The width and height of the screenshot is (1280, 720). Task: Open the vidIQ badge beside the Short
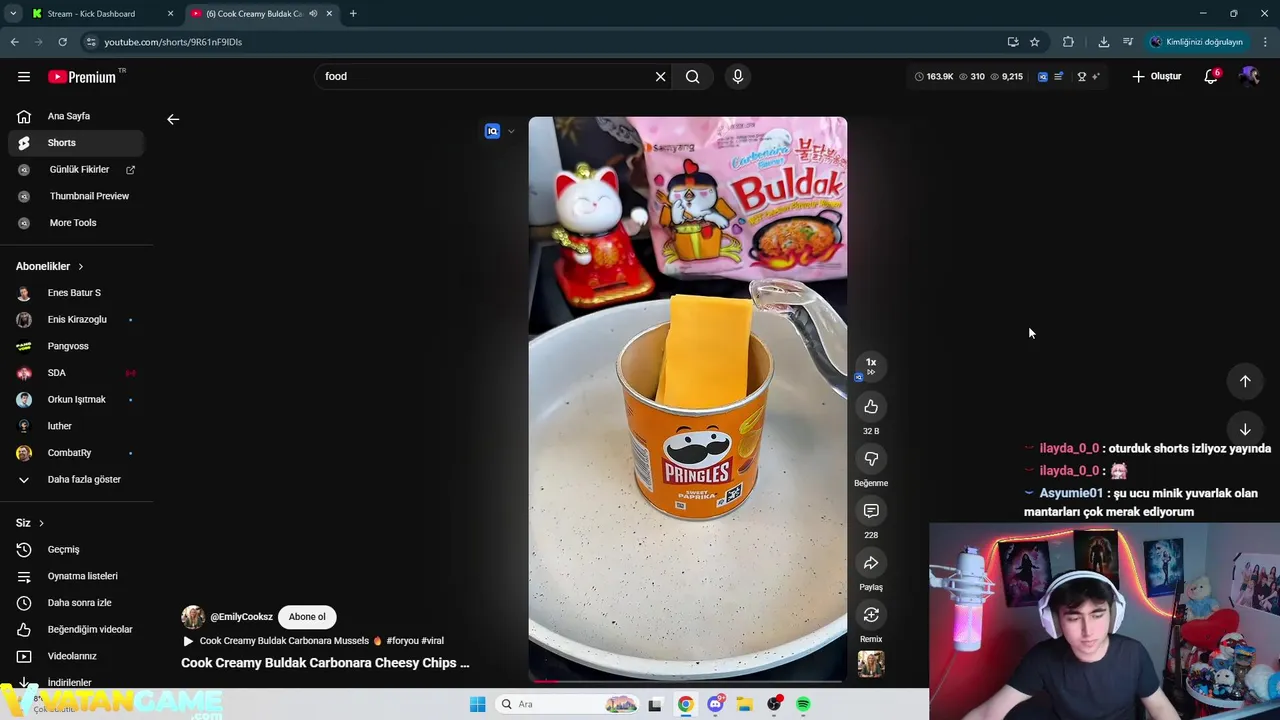coord(492,131)
